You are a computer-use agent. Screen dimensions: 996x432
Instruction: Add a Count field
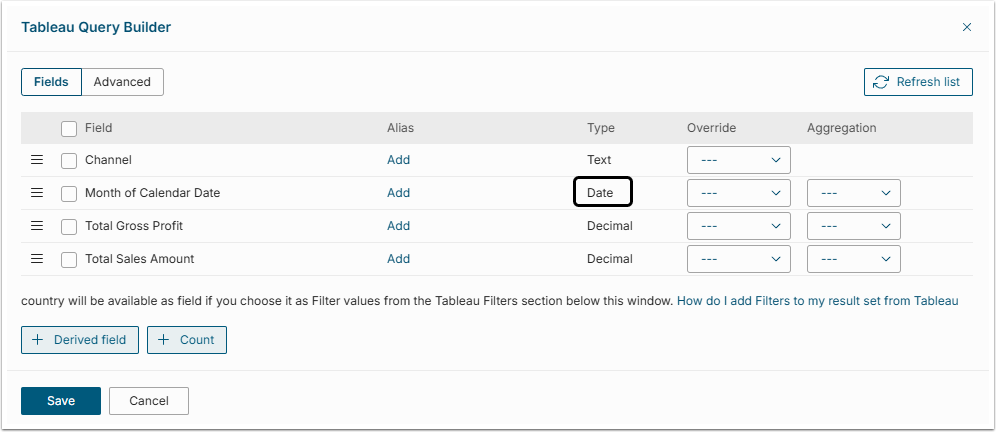coord(187,340)
